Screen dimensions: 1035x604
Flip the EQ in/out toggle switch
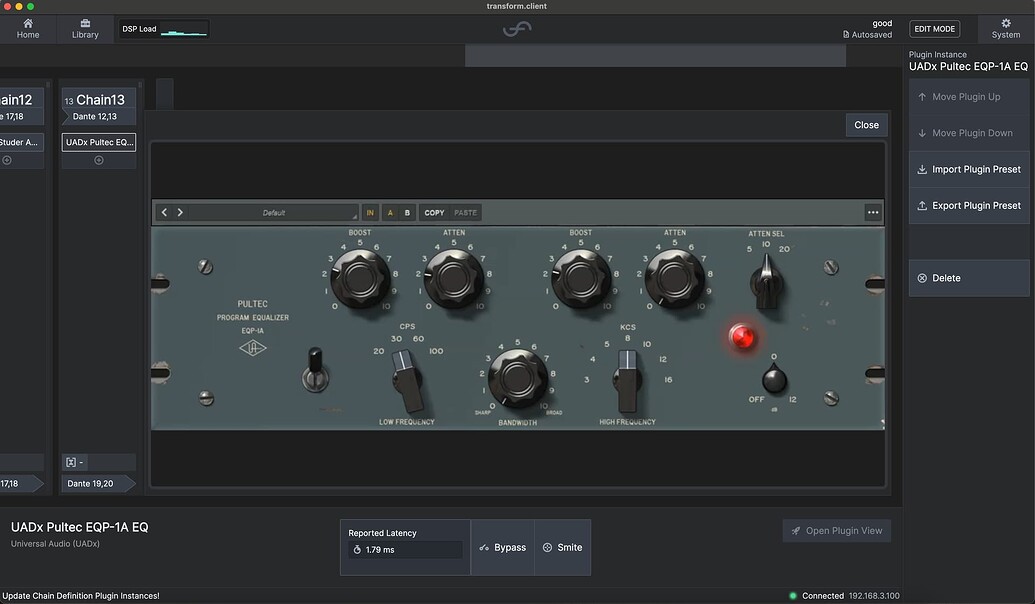pyautogui.click(x=316, y=370)
